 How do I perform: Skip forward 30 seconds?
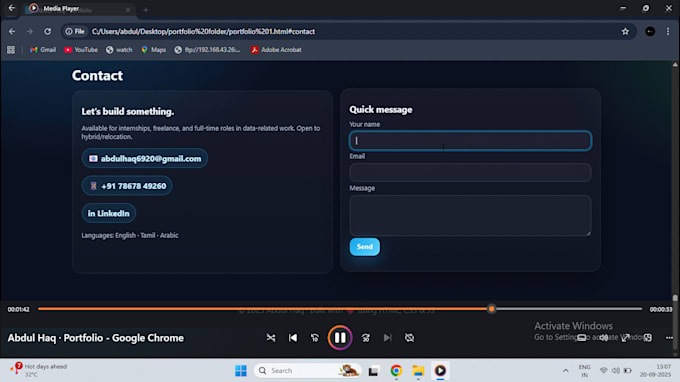[x=366, y=337]
